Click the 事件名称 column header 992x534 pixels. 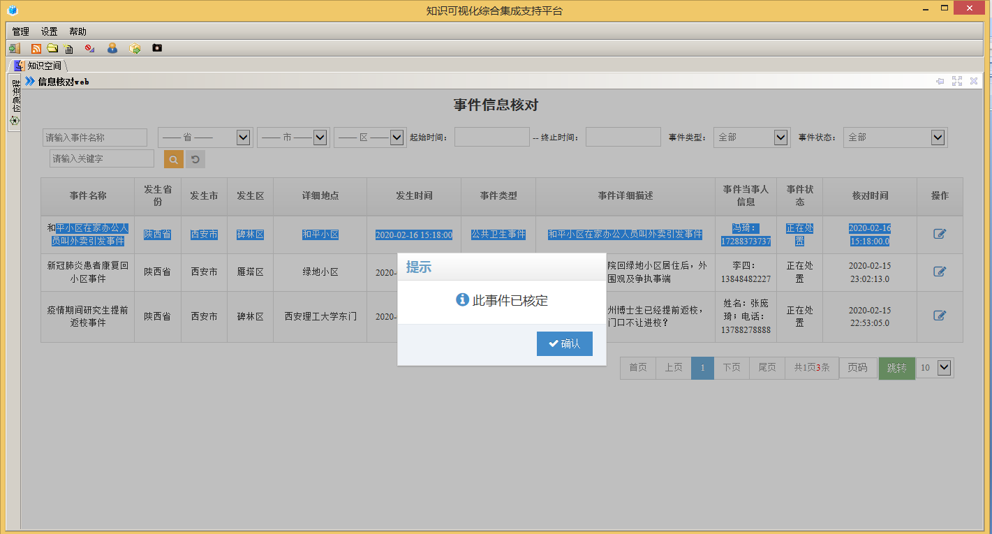88,196
